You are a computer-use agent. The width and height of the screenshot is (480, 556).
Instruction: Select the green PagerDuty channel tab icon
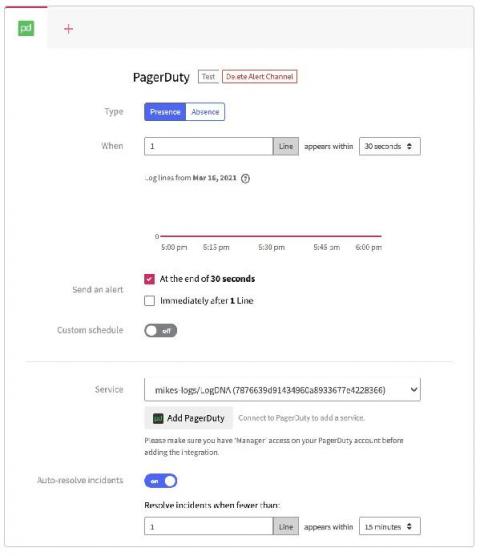point(26,28)
